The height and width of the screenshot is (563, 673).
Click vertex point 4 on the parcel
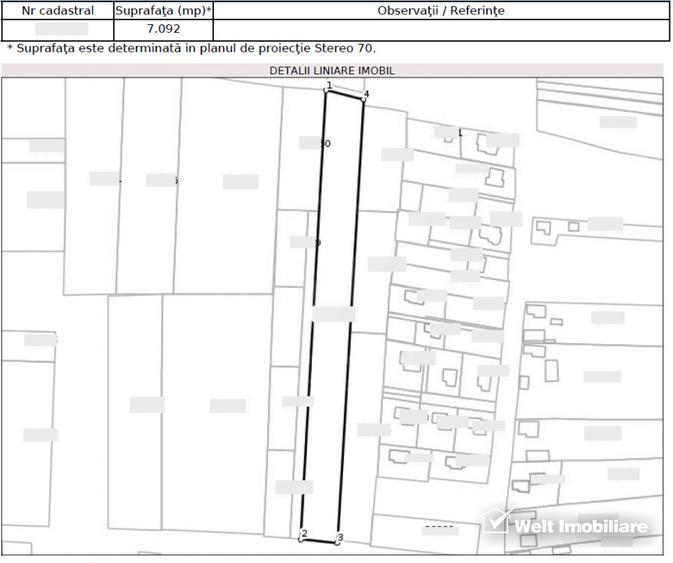click(x=364, y=99)
